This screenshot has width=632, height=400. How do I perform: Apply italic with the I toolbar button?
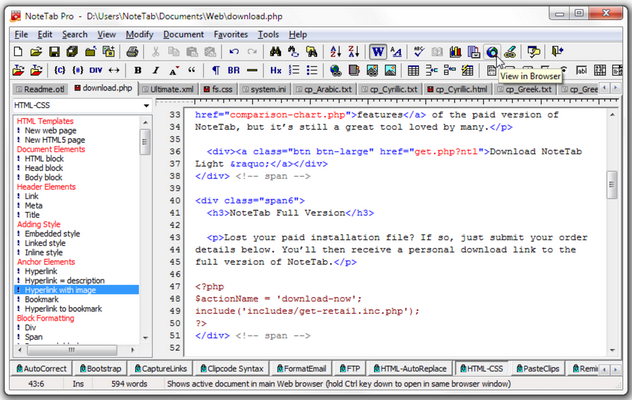(x=156, y=70)
